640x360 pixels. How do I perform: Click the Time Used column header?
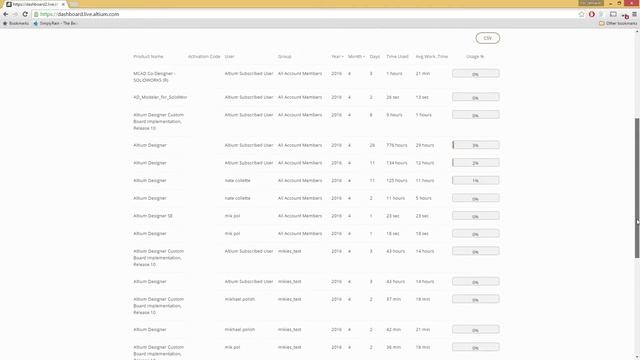tap(397, 56)
